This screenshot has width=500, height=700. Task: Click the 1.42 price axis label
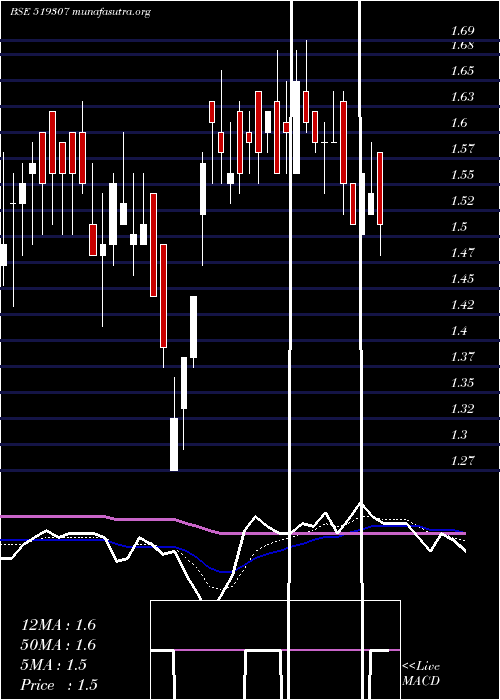462,304
